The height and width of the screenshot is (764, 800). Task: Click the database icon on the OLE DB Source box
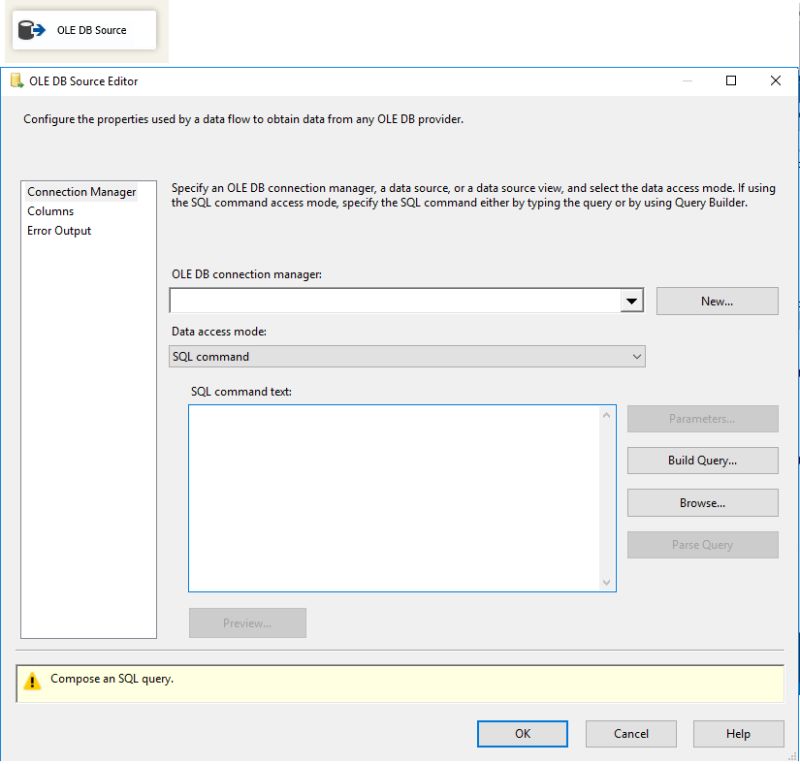tap(28, 30)
